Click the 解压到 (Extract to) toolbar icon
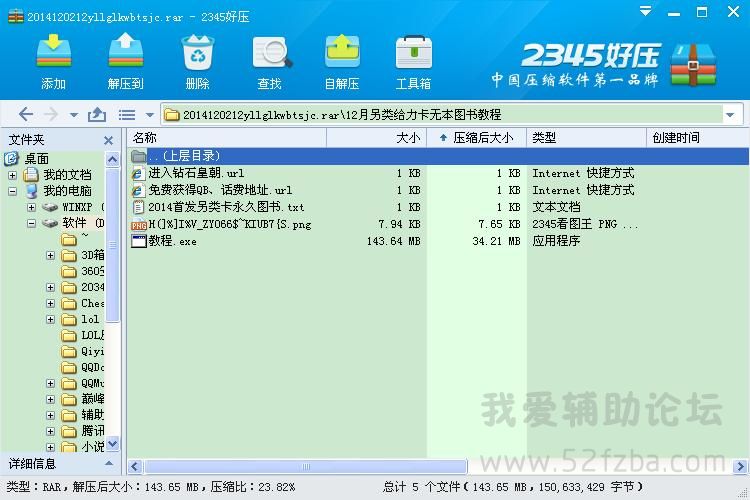 pyautogui.click(x=125, y=51)
